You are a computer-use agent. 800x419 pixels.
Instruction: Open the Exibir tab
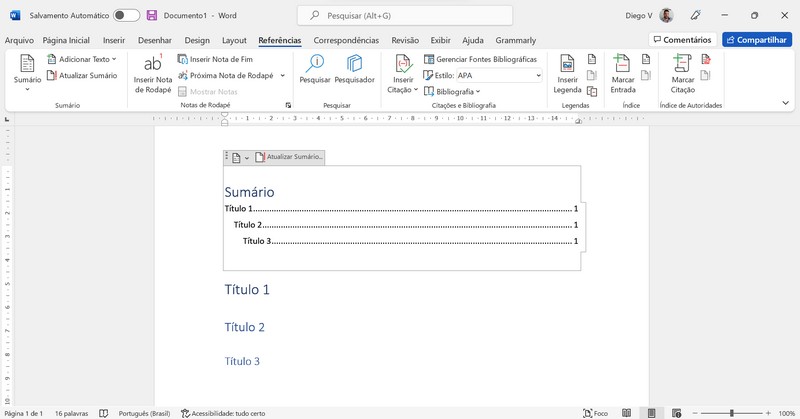[x=440, y=40]
